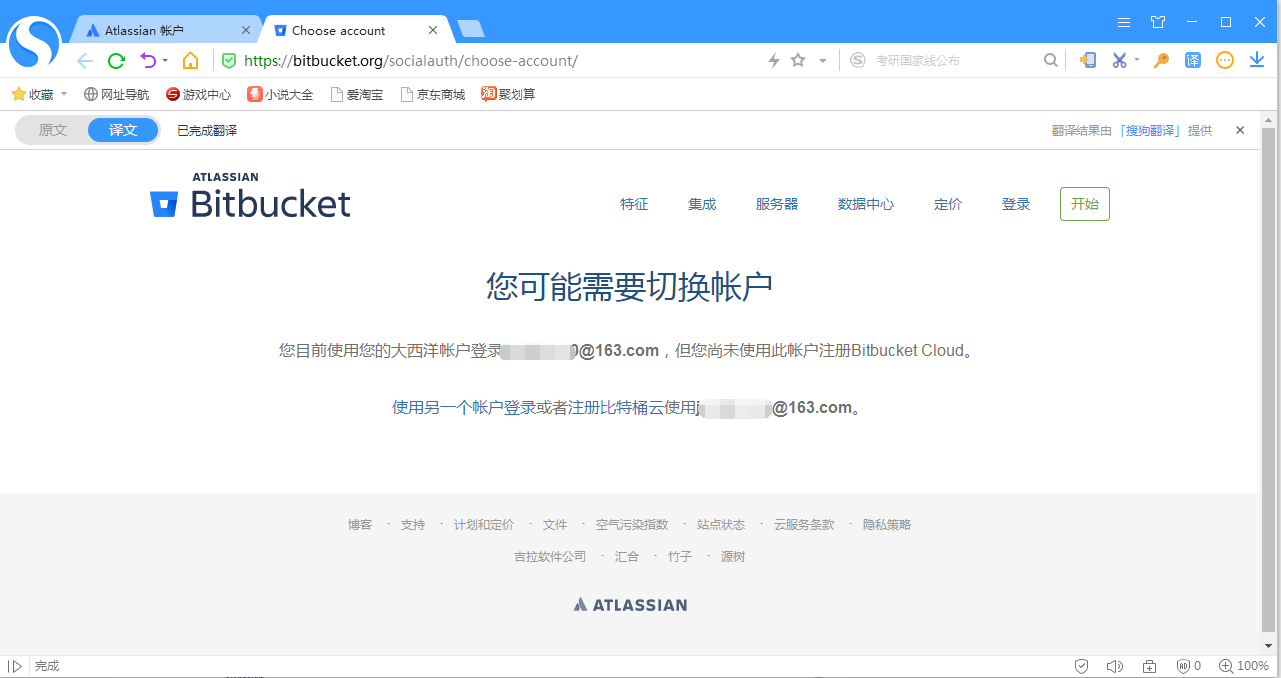
Task: Open the 游戏中心 bookmark
Action: click(x=198, y=94)
